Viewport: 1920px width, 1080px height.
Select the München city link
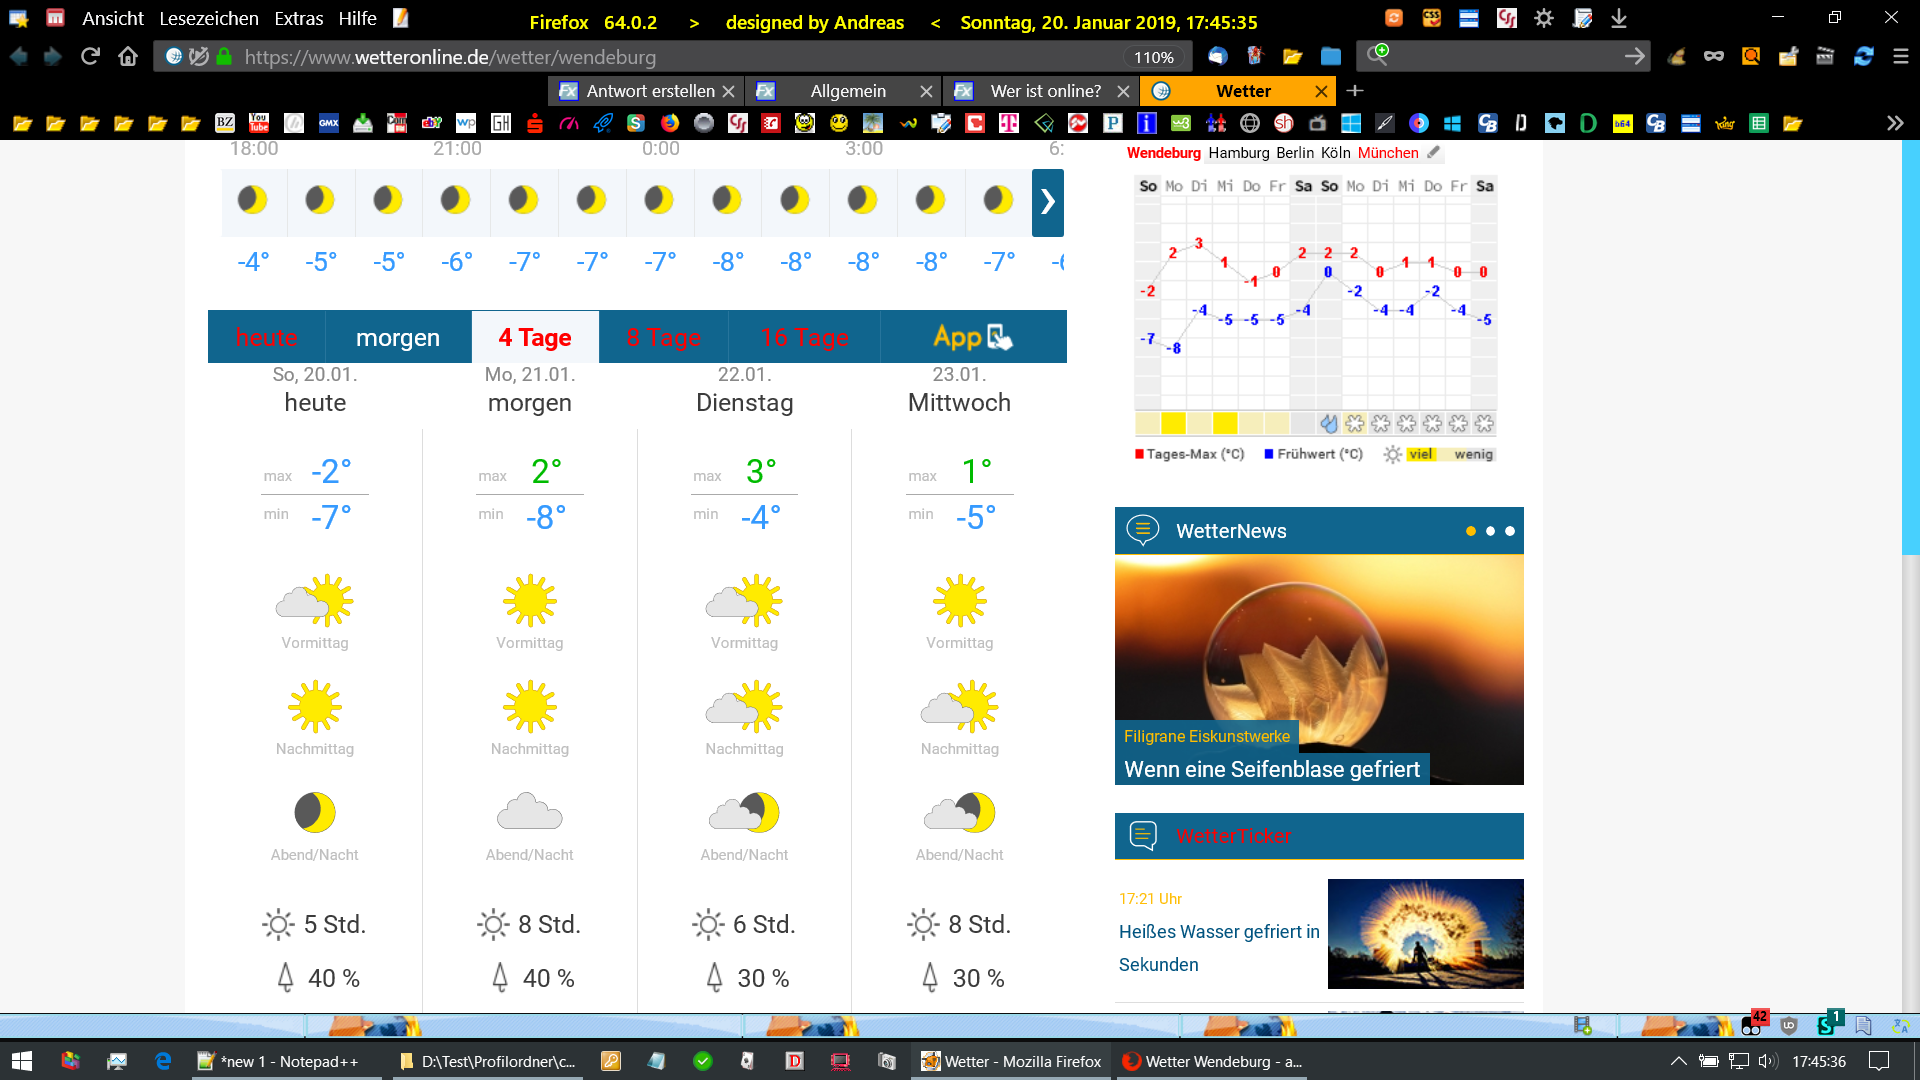point(1387,153)
